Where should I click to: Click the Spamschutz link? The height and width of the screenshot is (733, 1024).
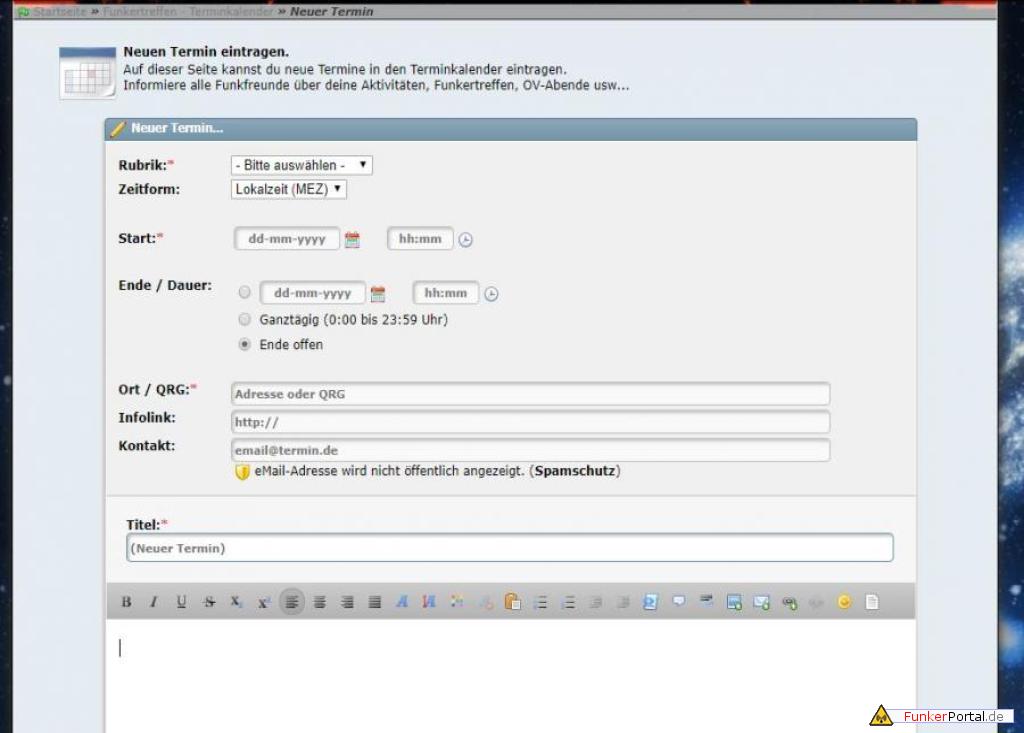pyautogui.click(x=574, y=471)
